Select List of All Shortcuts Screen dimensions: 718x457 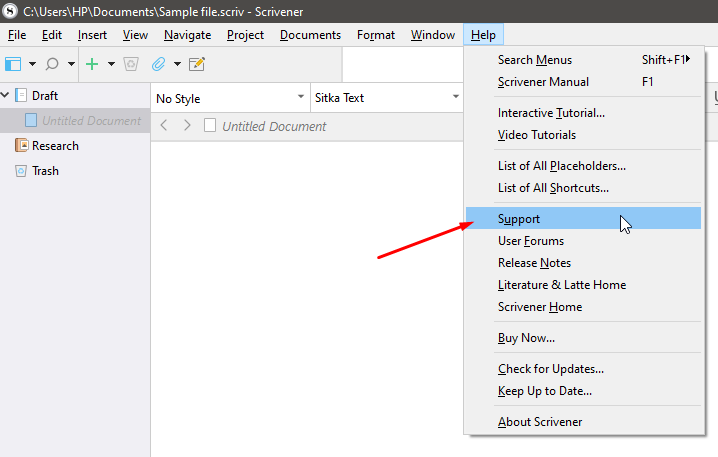click(583, 188)
